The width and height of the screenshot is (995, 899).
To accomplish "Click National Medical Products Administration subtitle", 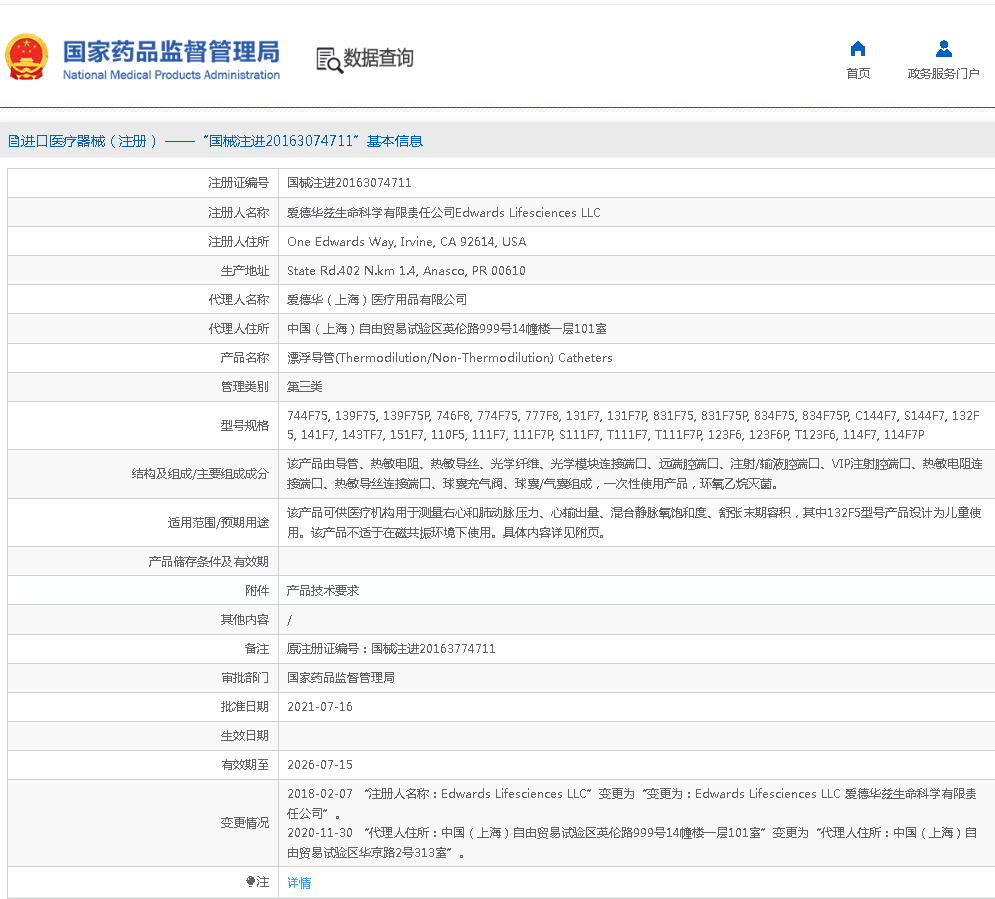I will [171, 75].
